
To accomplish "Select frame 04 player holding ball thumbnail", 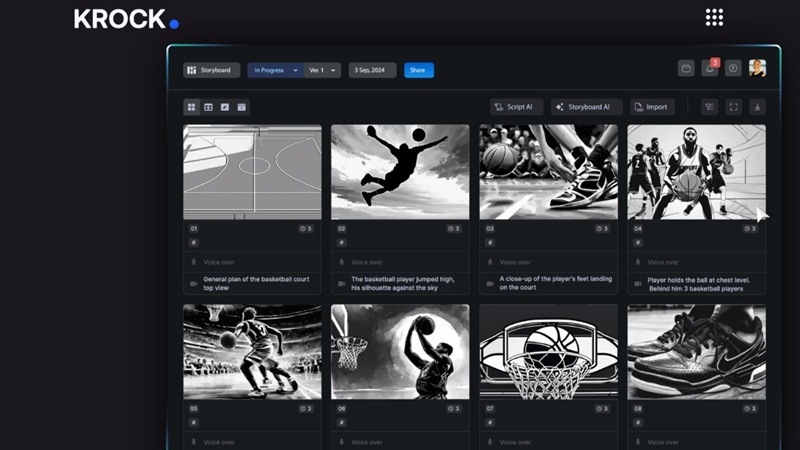I will tap(696, 172).
